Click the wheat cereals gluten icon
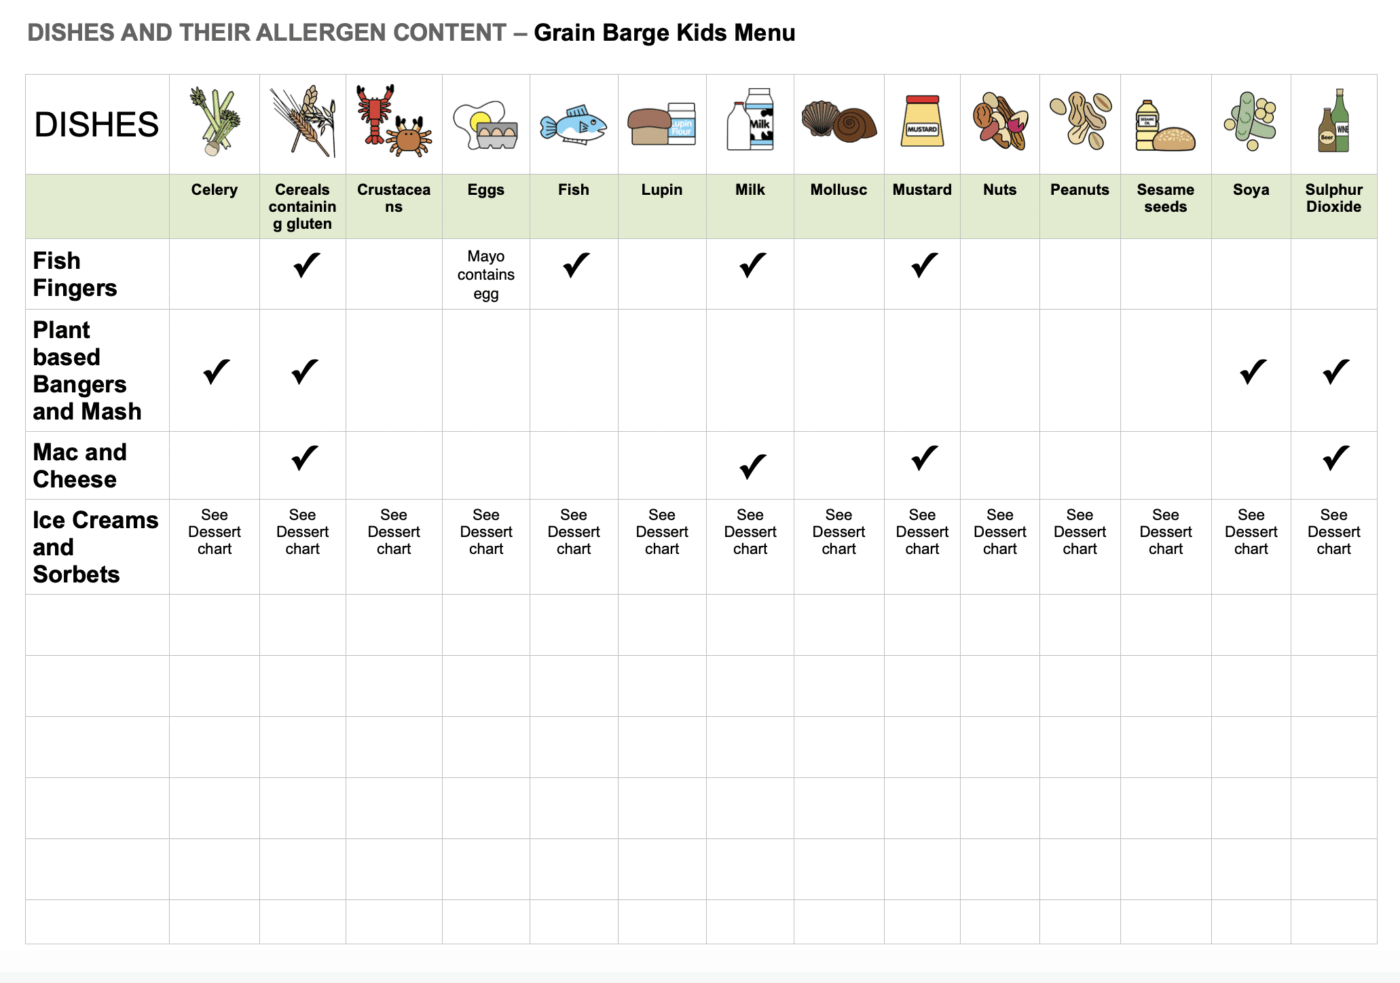 pyautogui.click(x=303, y=121)
